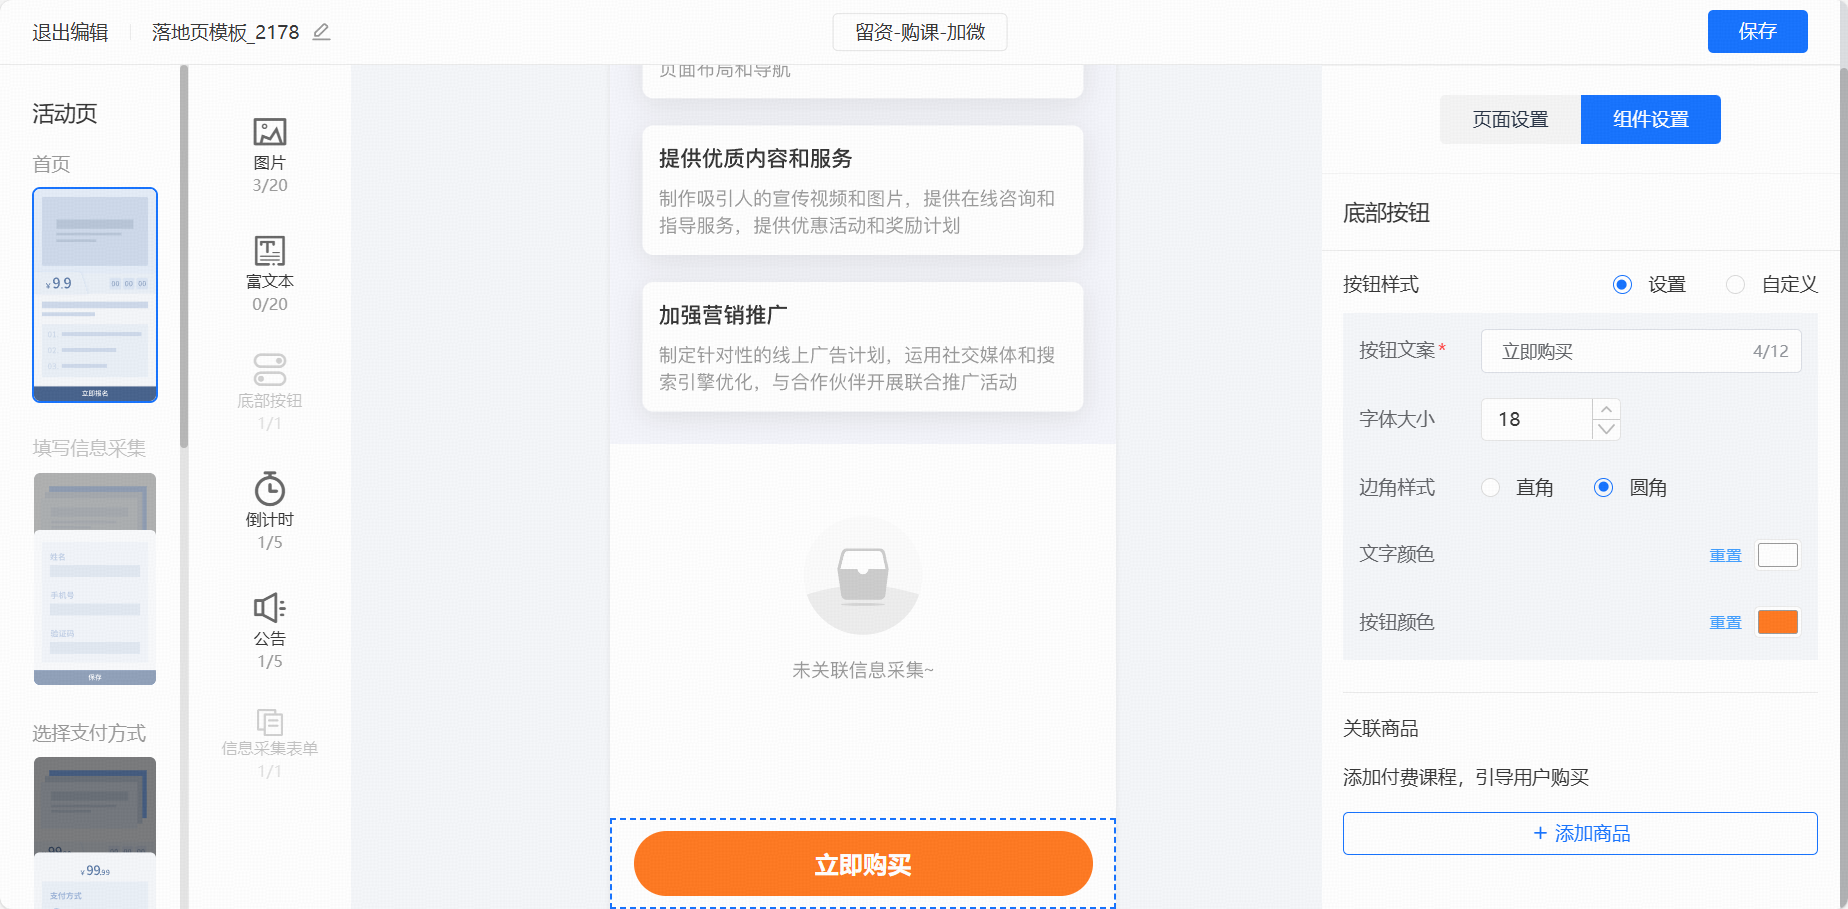This screenshot has height=909, width=1848.
Task: Open the orange button color swatch
Action: pos(1778,622)
